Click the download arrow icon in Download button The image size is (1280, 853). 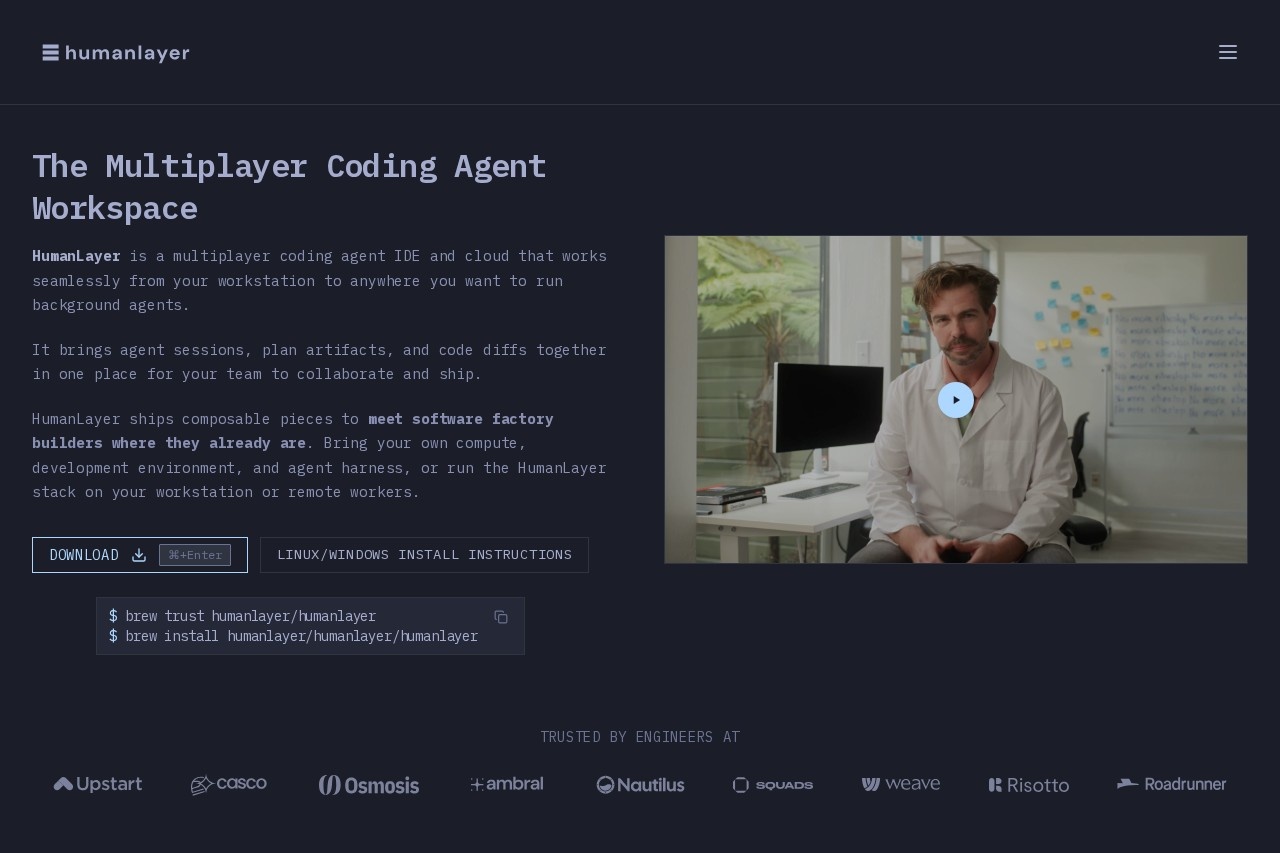(x=139, y=555)
